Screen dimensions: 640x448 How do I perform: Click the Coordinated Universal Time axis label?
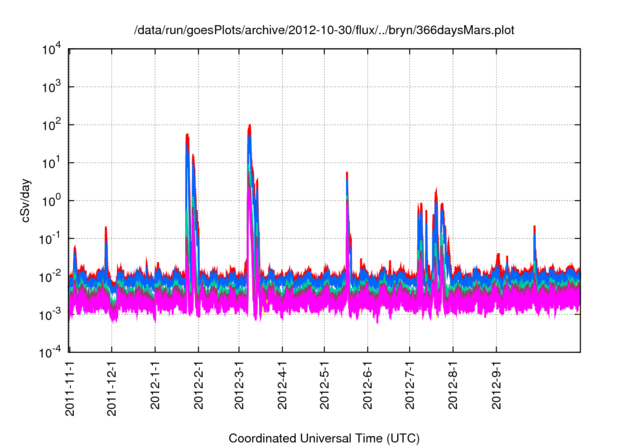(x=325, y=439)
